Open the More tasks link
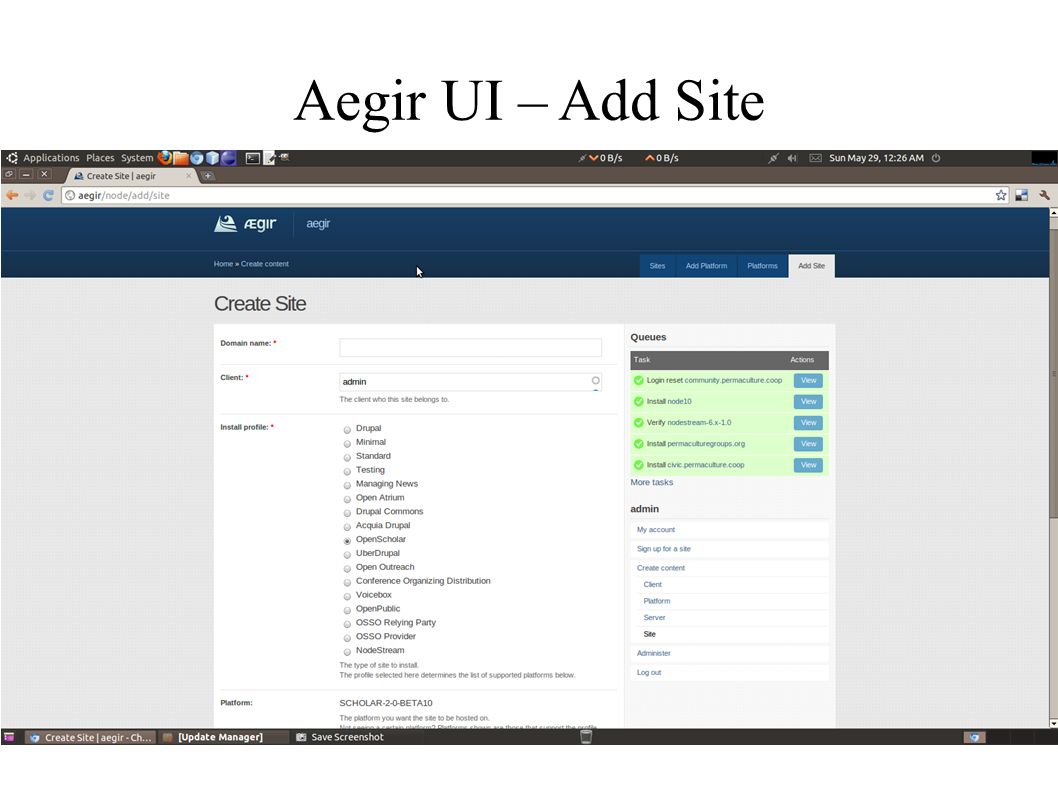 click(x=652, y=483)
